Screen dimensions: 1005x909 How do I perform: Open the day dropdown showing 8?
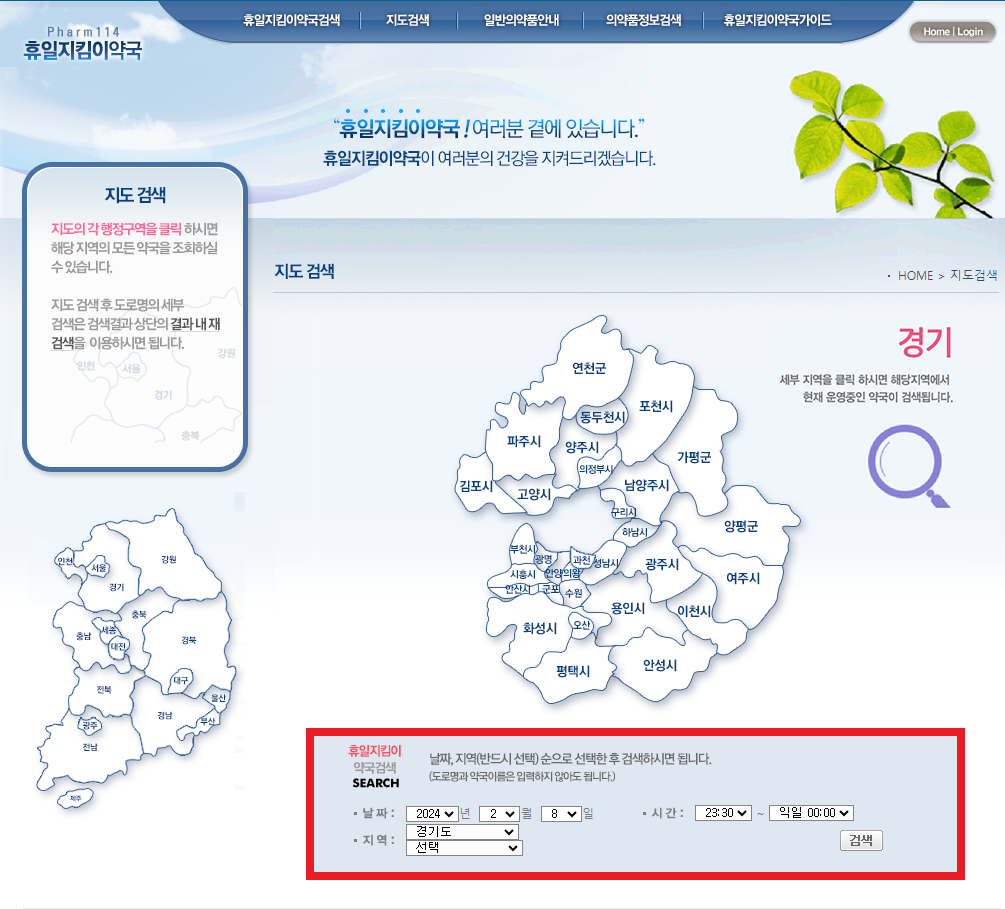point(561,813)
